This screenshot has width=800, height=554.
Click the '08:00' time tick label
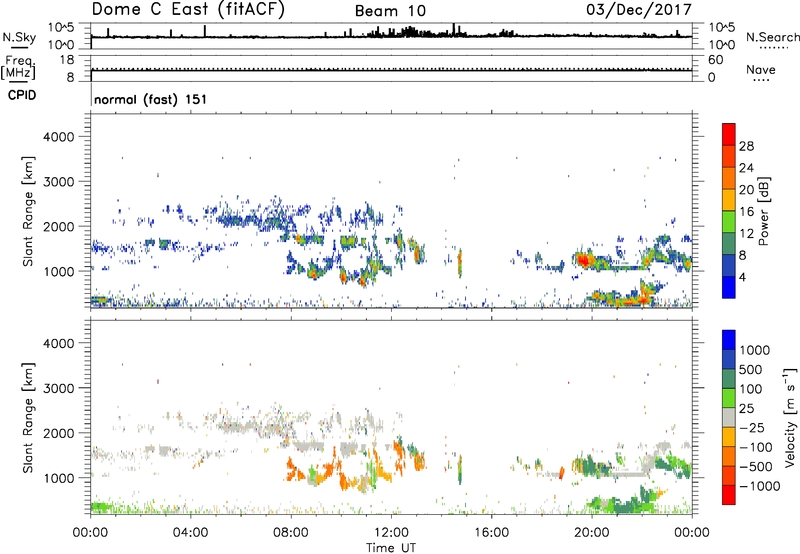tap(291, 533)
